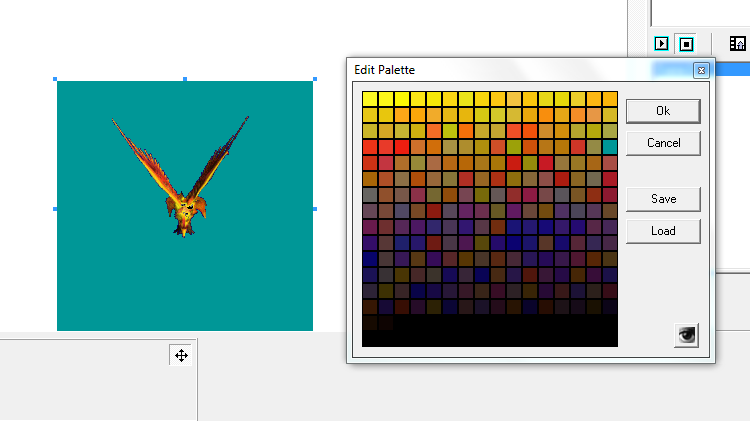This screenshot has width=750, height=421.
Task: Close the Edit Palette dialog window
Action: pos(701,70)
